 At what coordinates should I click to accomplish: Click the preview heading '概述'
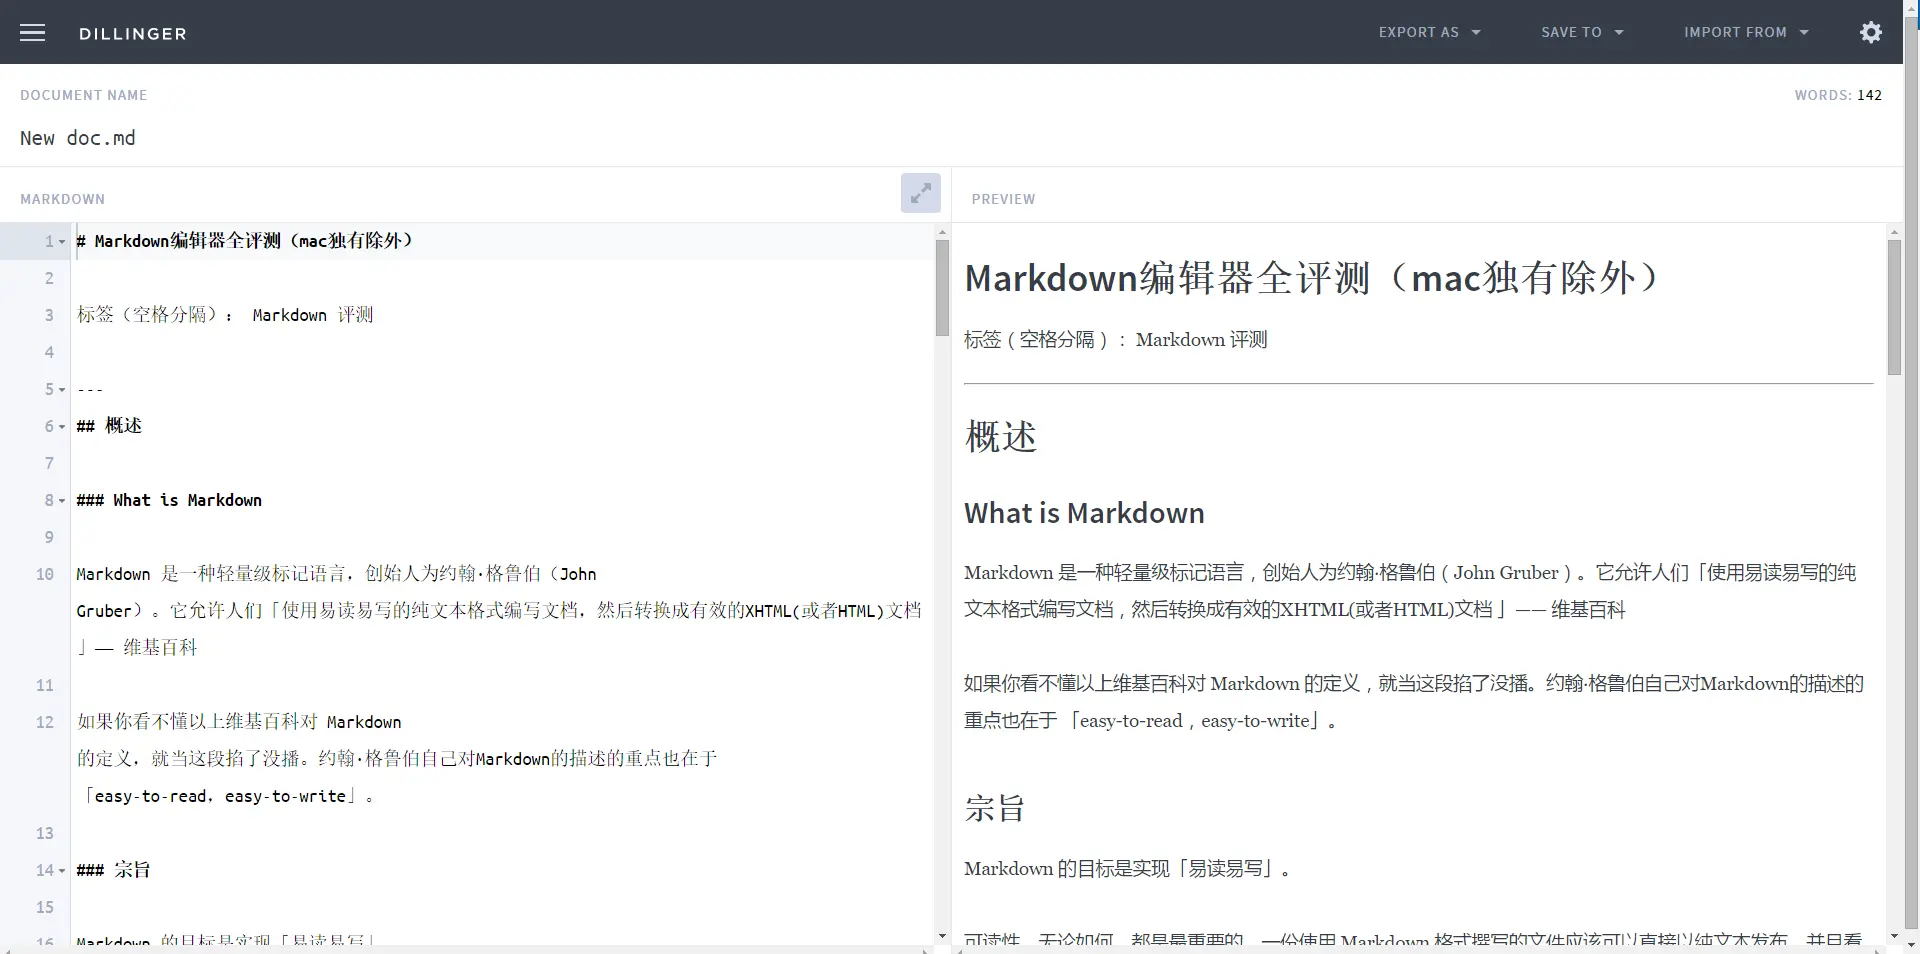[x=1001, y=436]
